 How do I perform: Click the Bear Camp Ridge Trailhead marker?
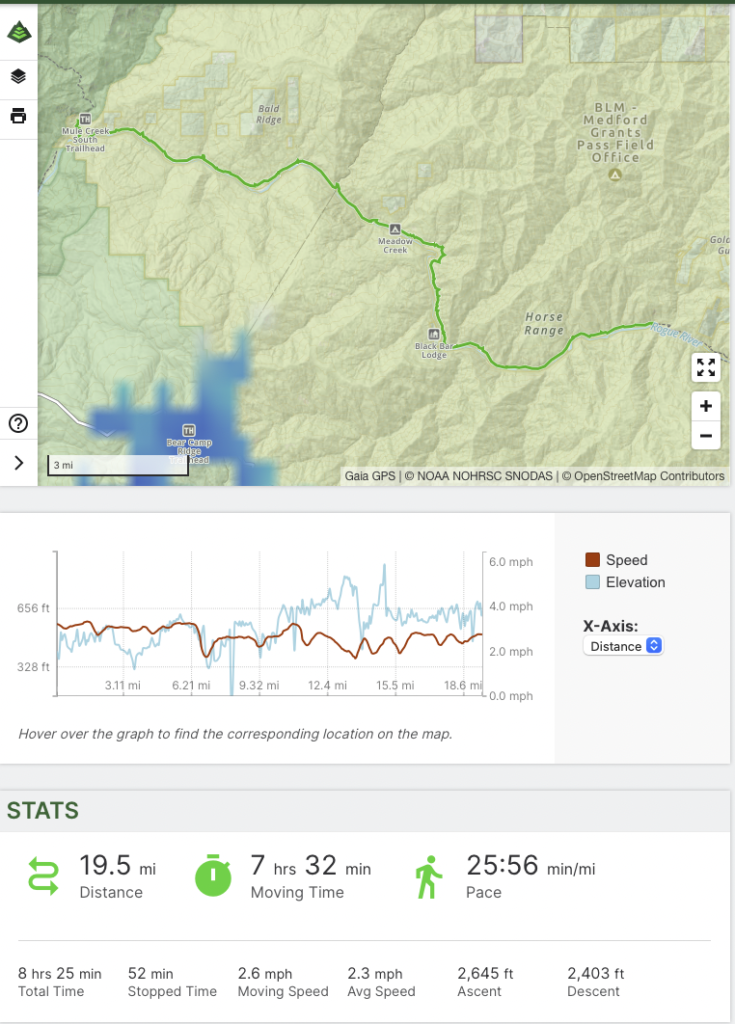(x=188, y=430)
